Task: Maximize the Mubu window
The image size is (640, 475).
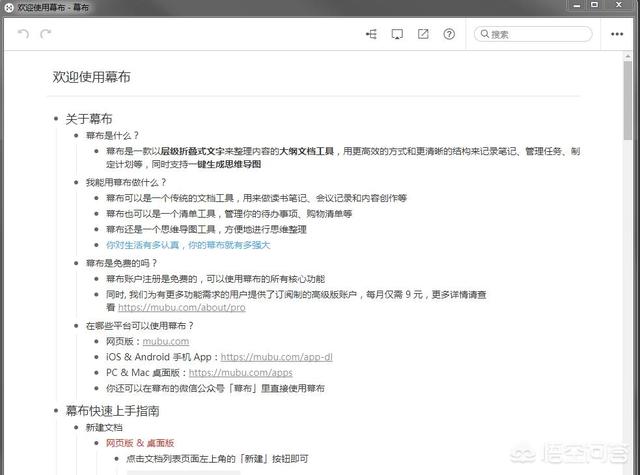Action: coord(595,5)
